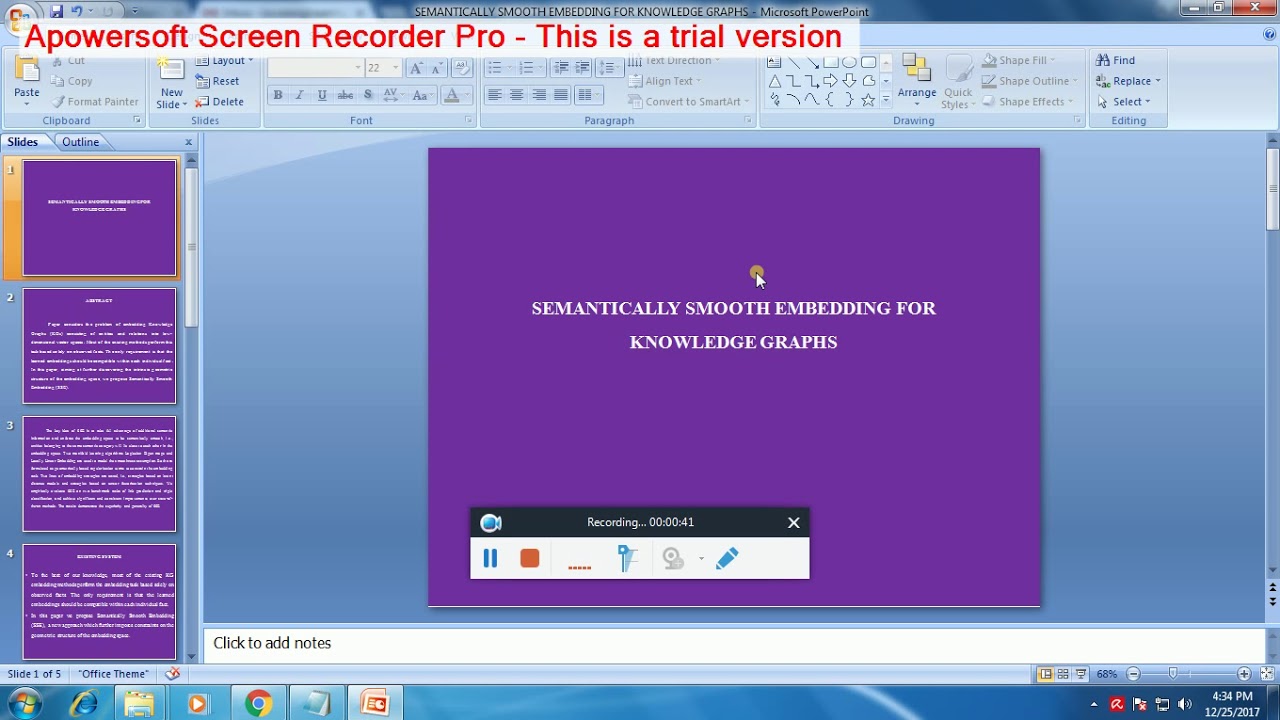The height and width of the screenshot is (720, 1280).
Task: Delete the selected slide
Action: click(219, 102)
